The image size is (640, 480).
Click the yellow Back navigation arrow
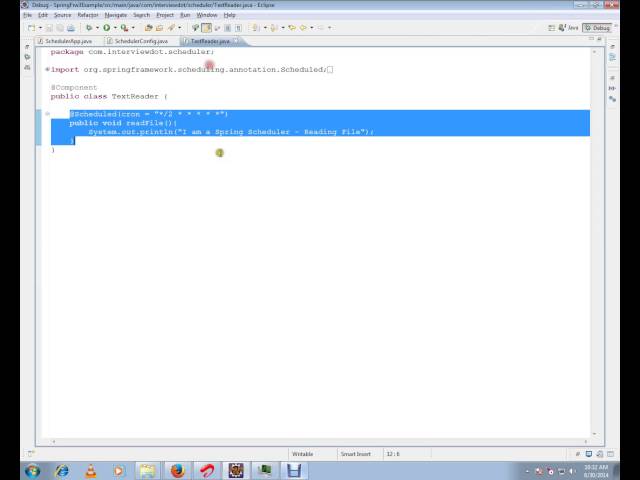click(303, 28)
